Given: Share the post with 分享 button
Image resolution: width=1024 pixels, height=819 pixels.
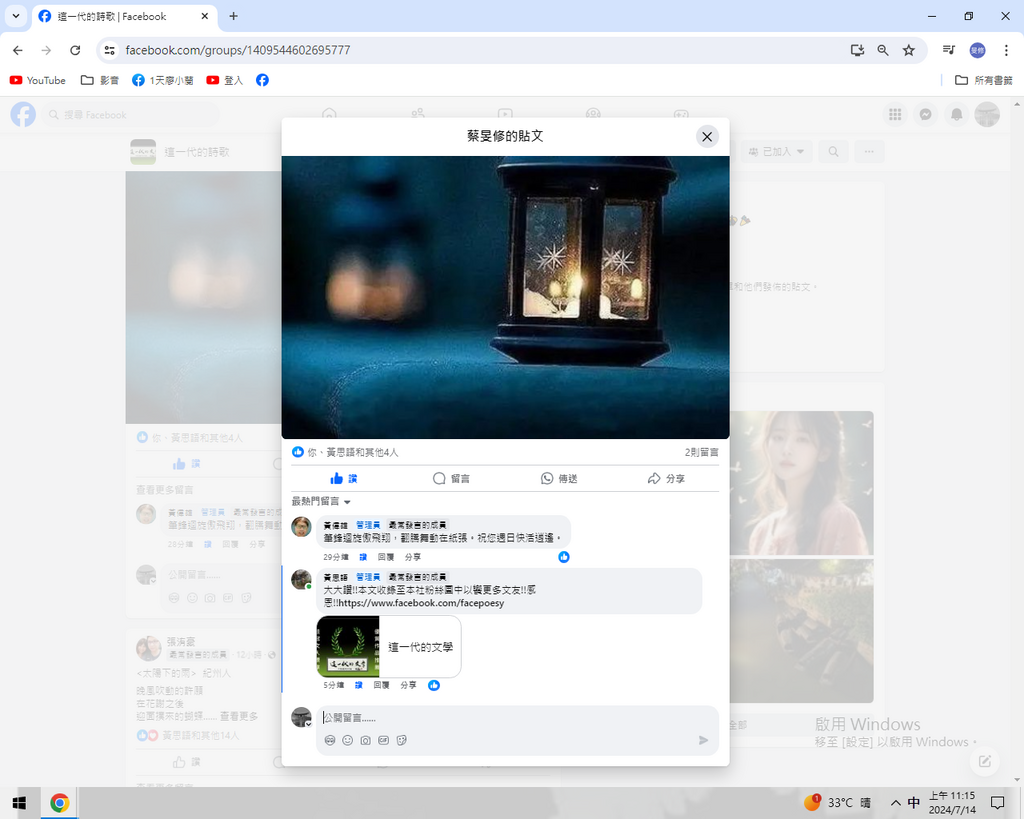Looking at the screenshot, I should pyautogui.click(x=666, y=479).
